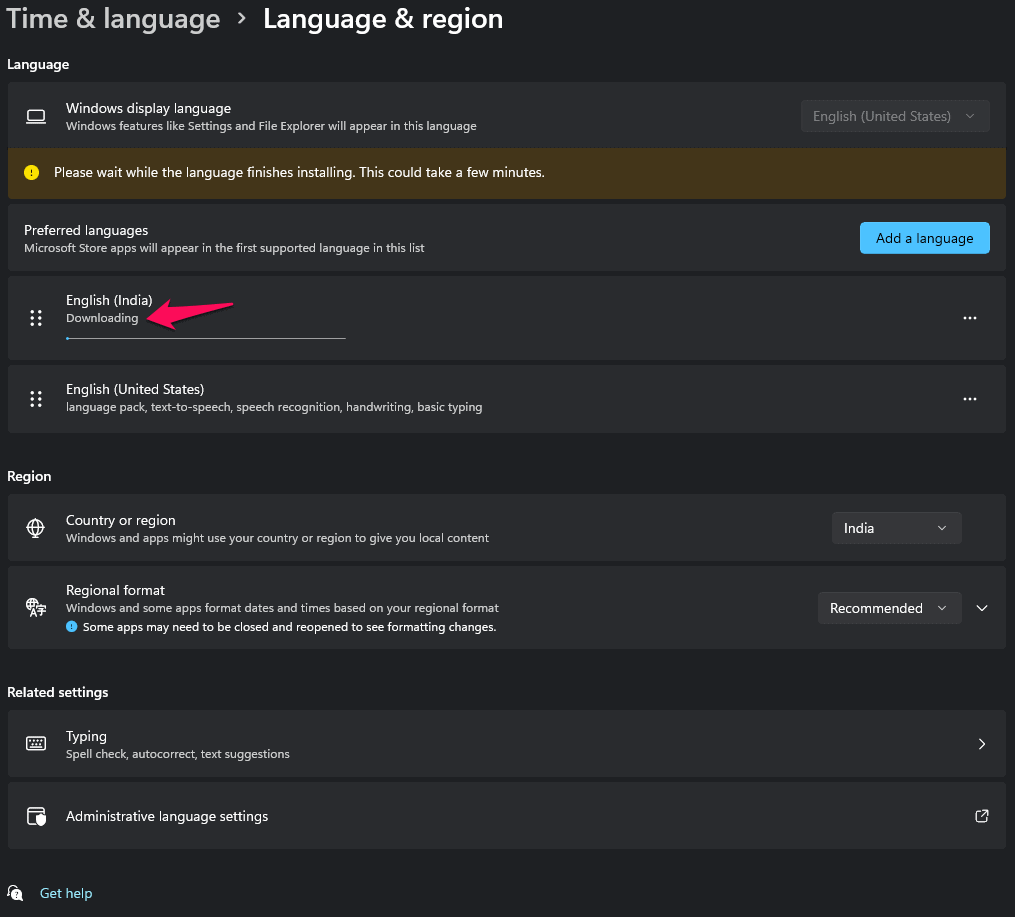
Task: Click the laptop icon for Windows display language
Action: click(36, 116)
